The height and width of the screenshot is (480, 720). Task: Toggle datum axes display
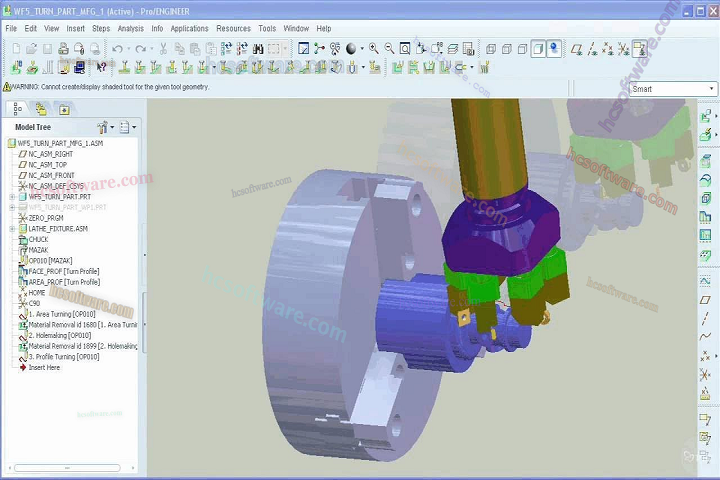pos(592,49)
